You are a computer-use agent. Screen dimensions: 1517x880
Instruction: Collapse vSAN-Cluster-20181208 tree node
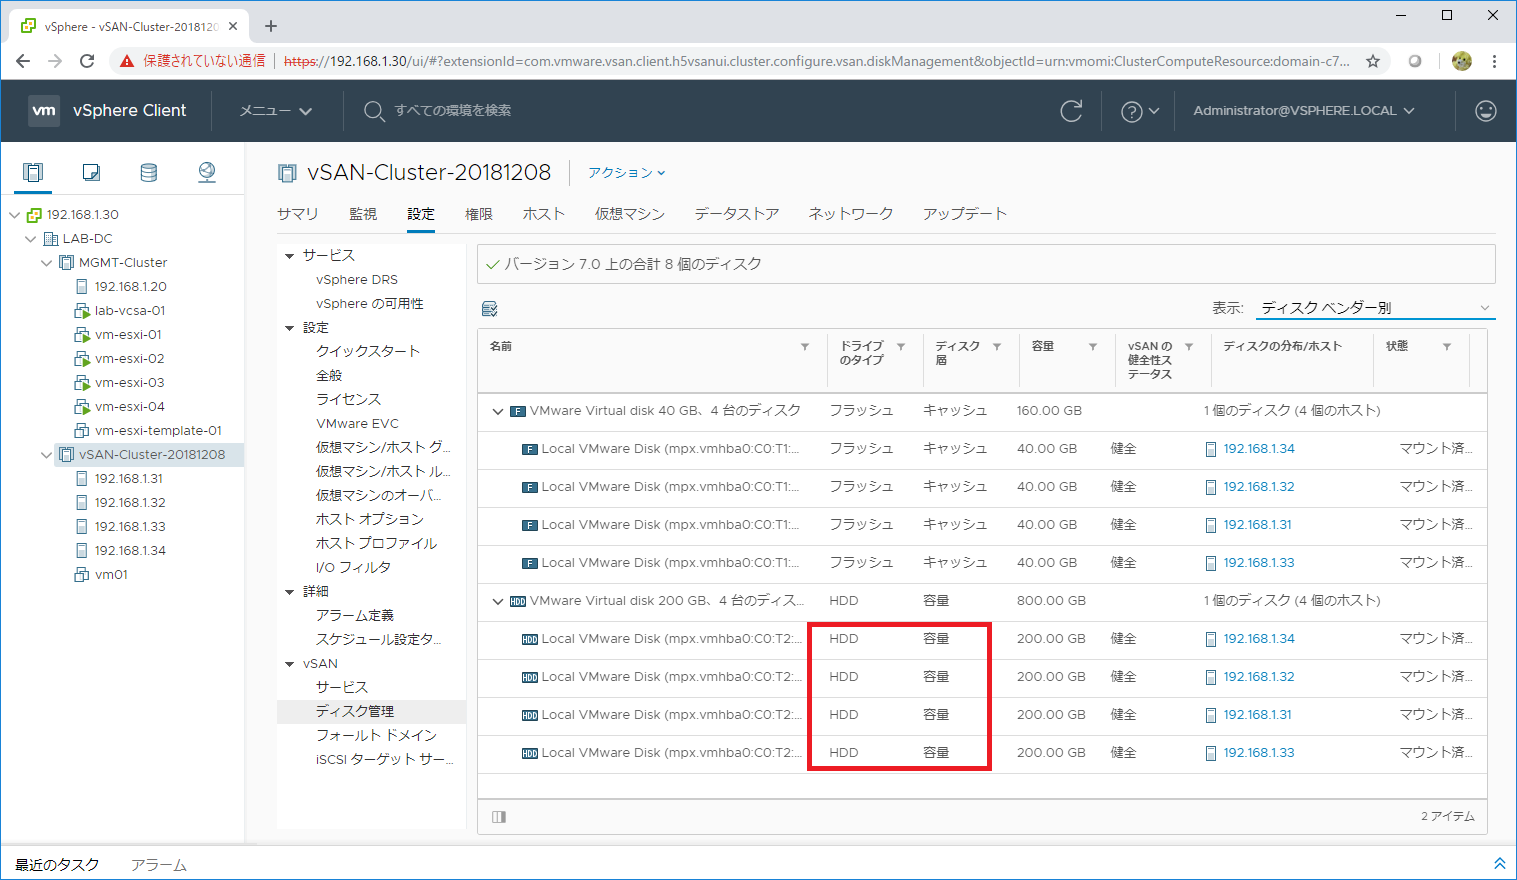pyautogui.click(x=46, y=455)
